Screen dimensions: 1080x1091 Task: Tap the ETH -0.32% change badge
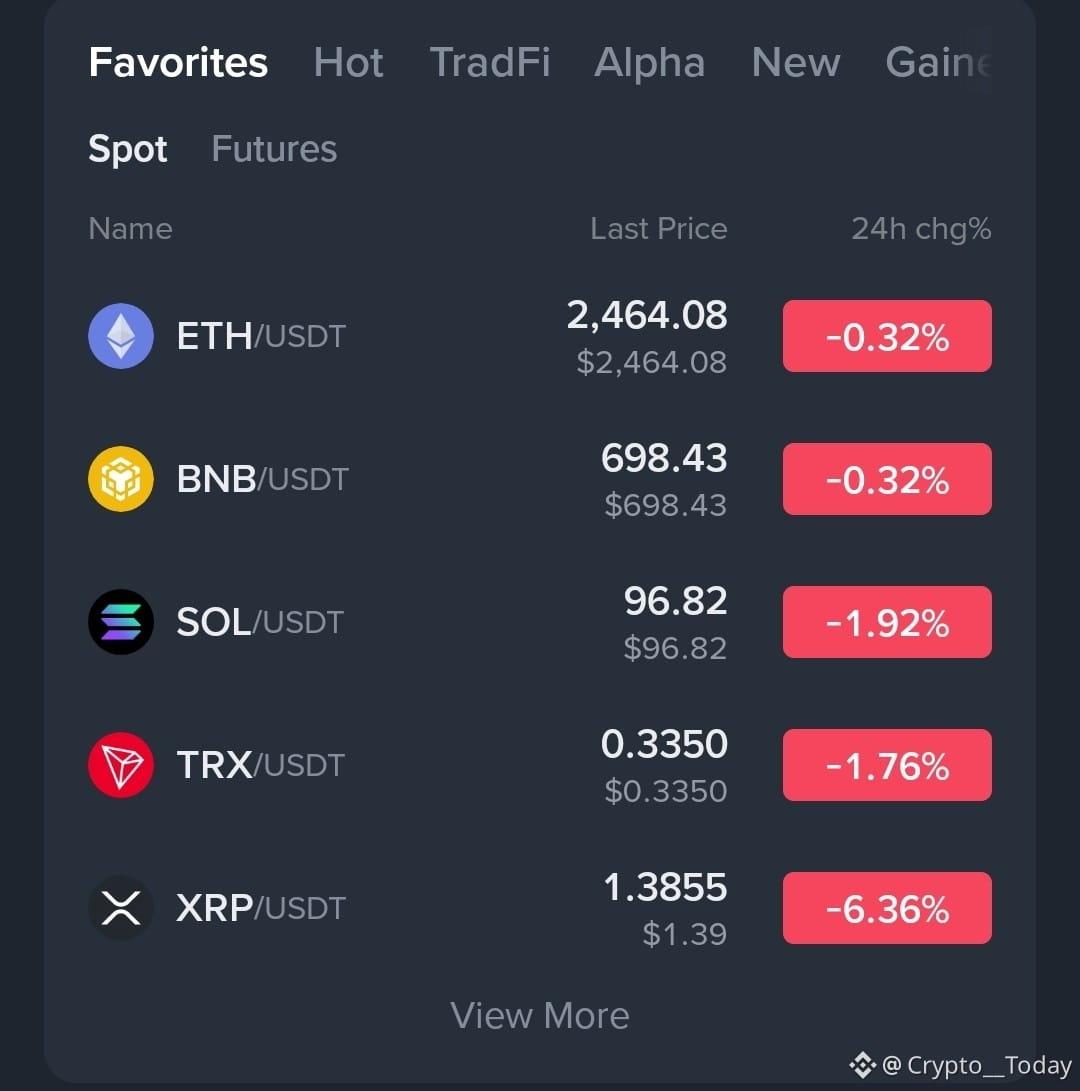(x=887, y=336)
